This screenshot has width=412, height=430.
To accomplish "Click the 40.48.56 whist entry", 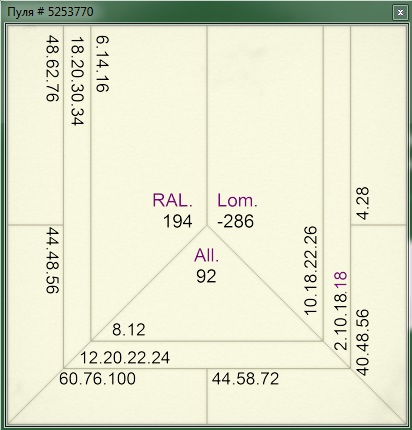I will tap(363, 342).
